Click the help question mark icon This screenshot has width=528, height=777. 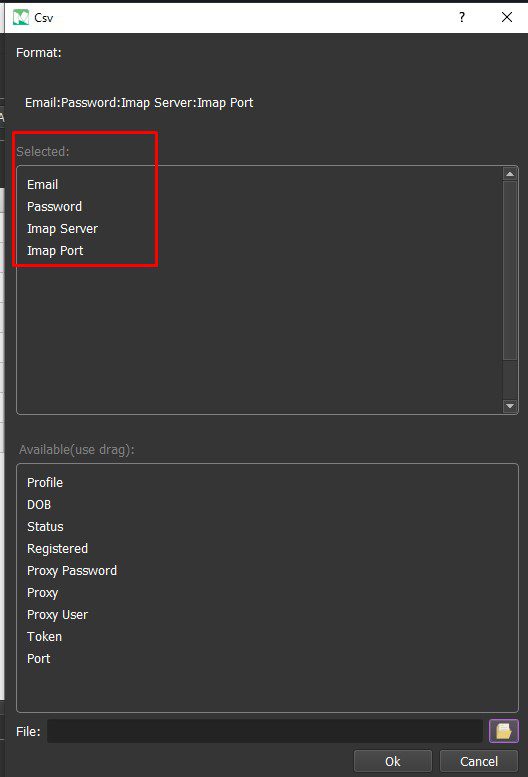(462, 17)
